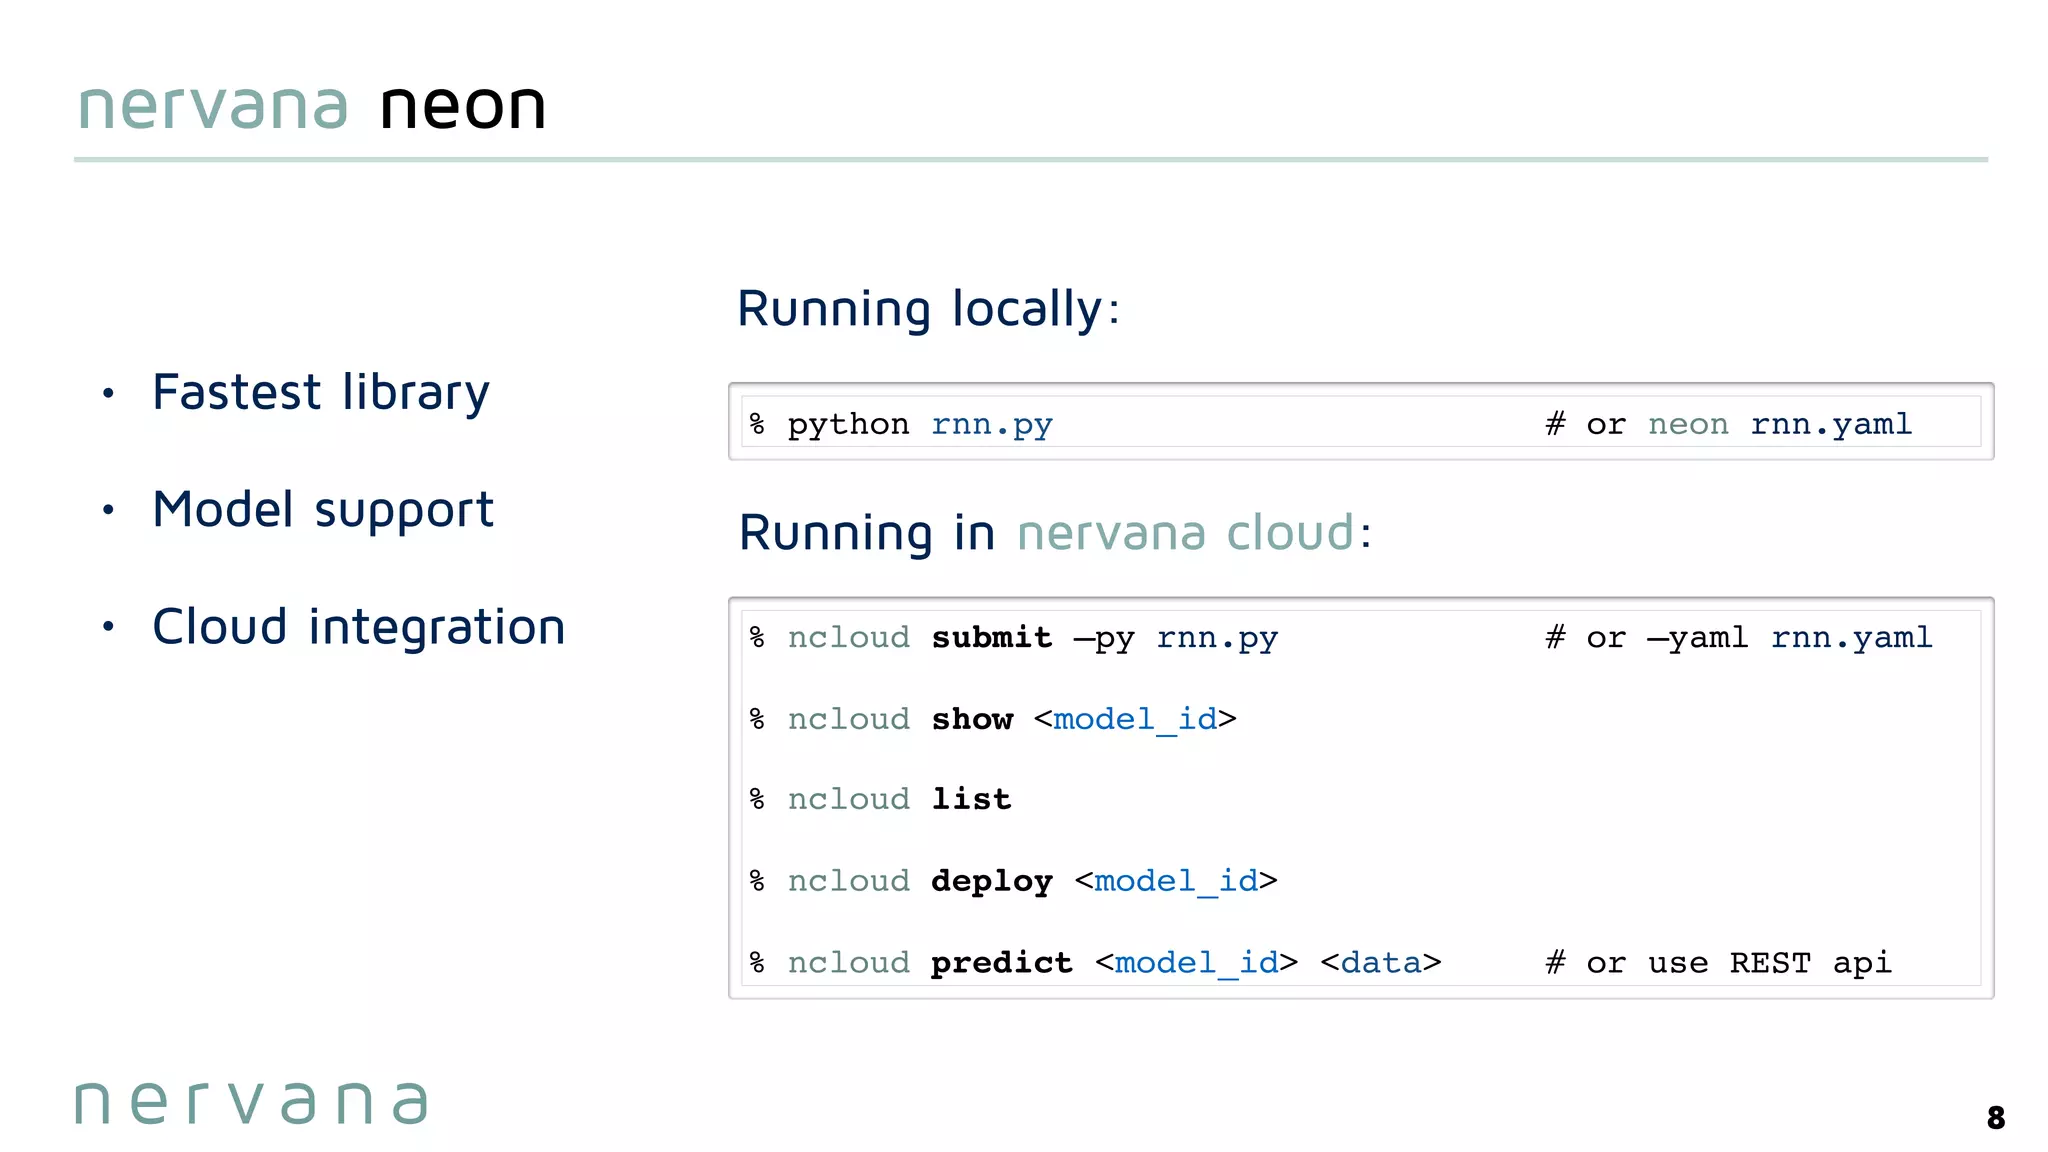Click the 'neon' word in local comment
The image size is (2048, 1152).
[x=1687, y=424]
